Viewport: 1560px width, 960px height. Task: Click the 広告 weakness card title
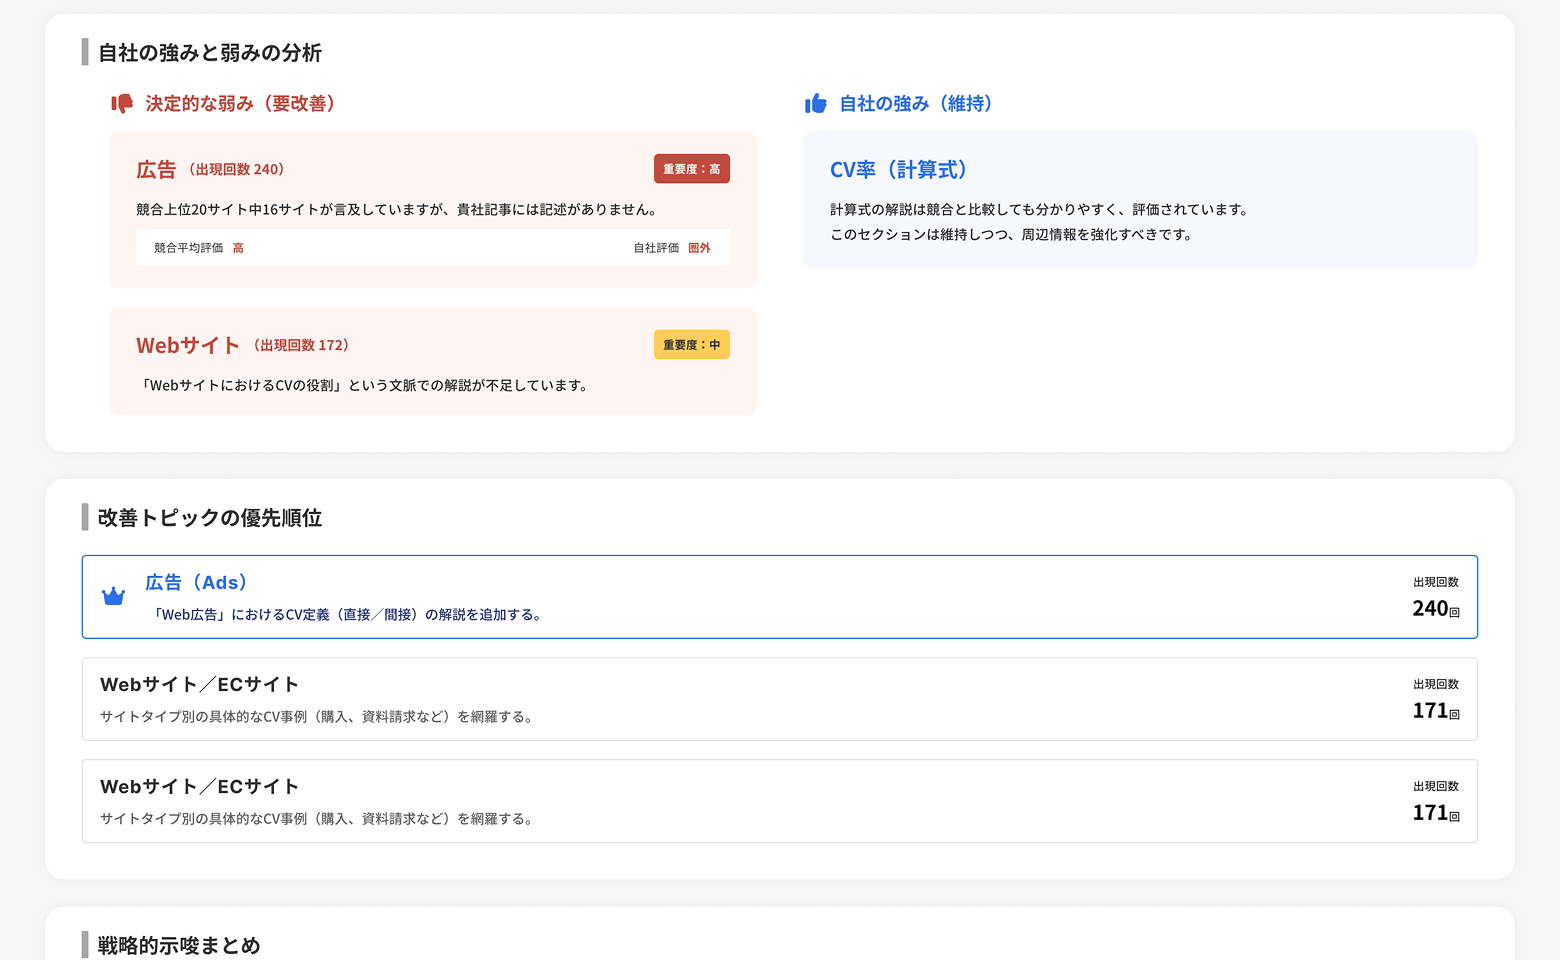156,170
